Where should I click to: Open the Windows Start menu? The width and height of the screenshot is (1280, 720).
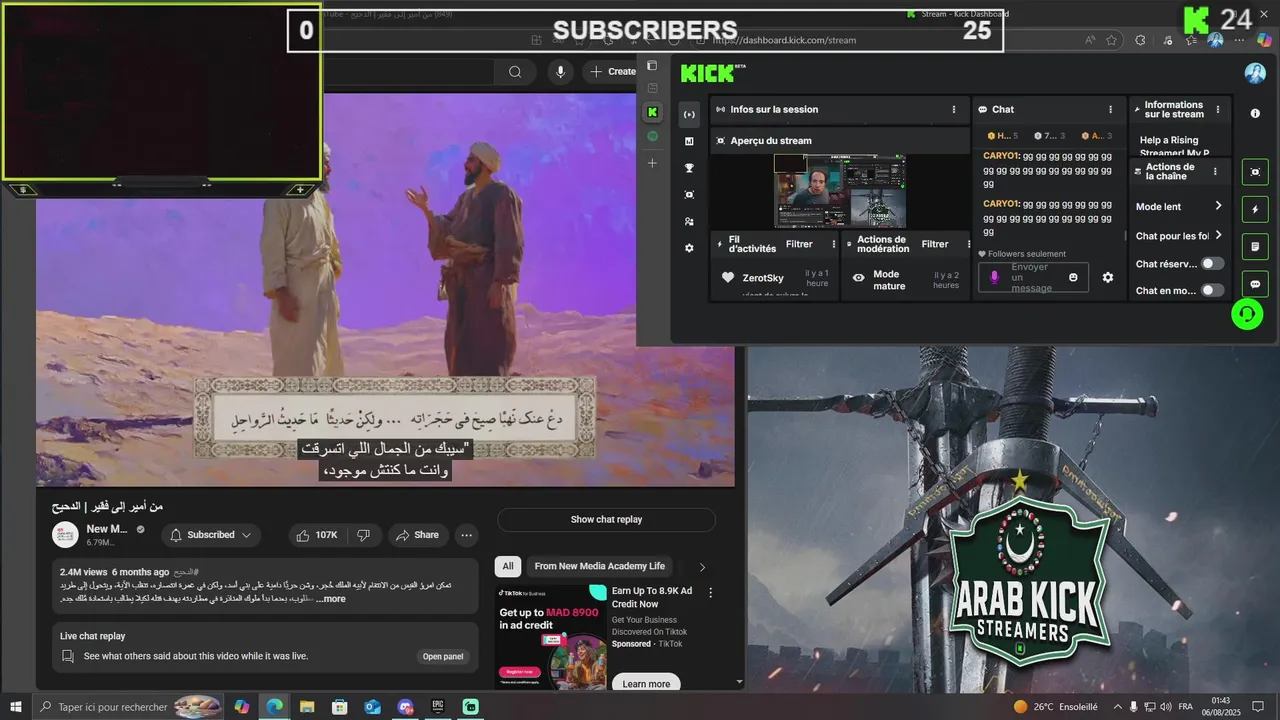[x=16, y=707]
